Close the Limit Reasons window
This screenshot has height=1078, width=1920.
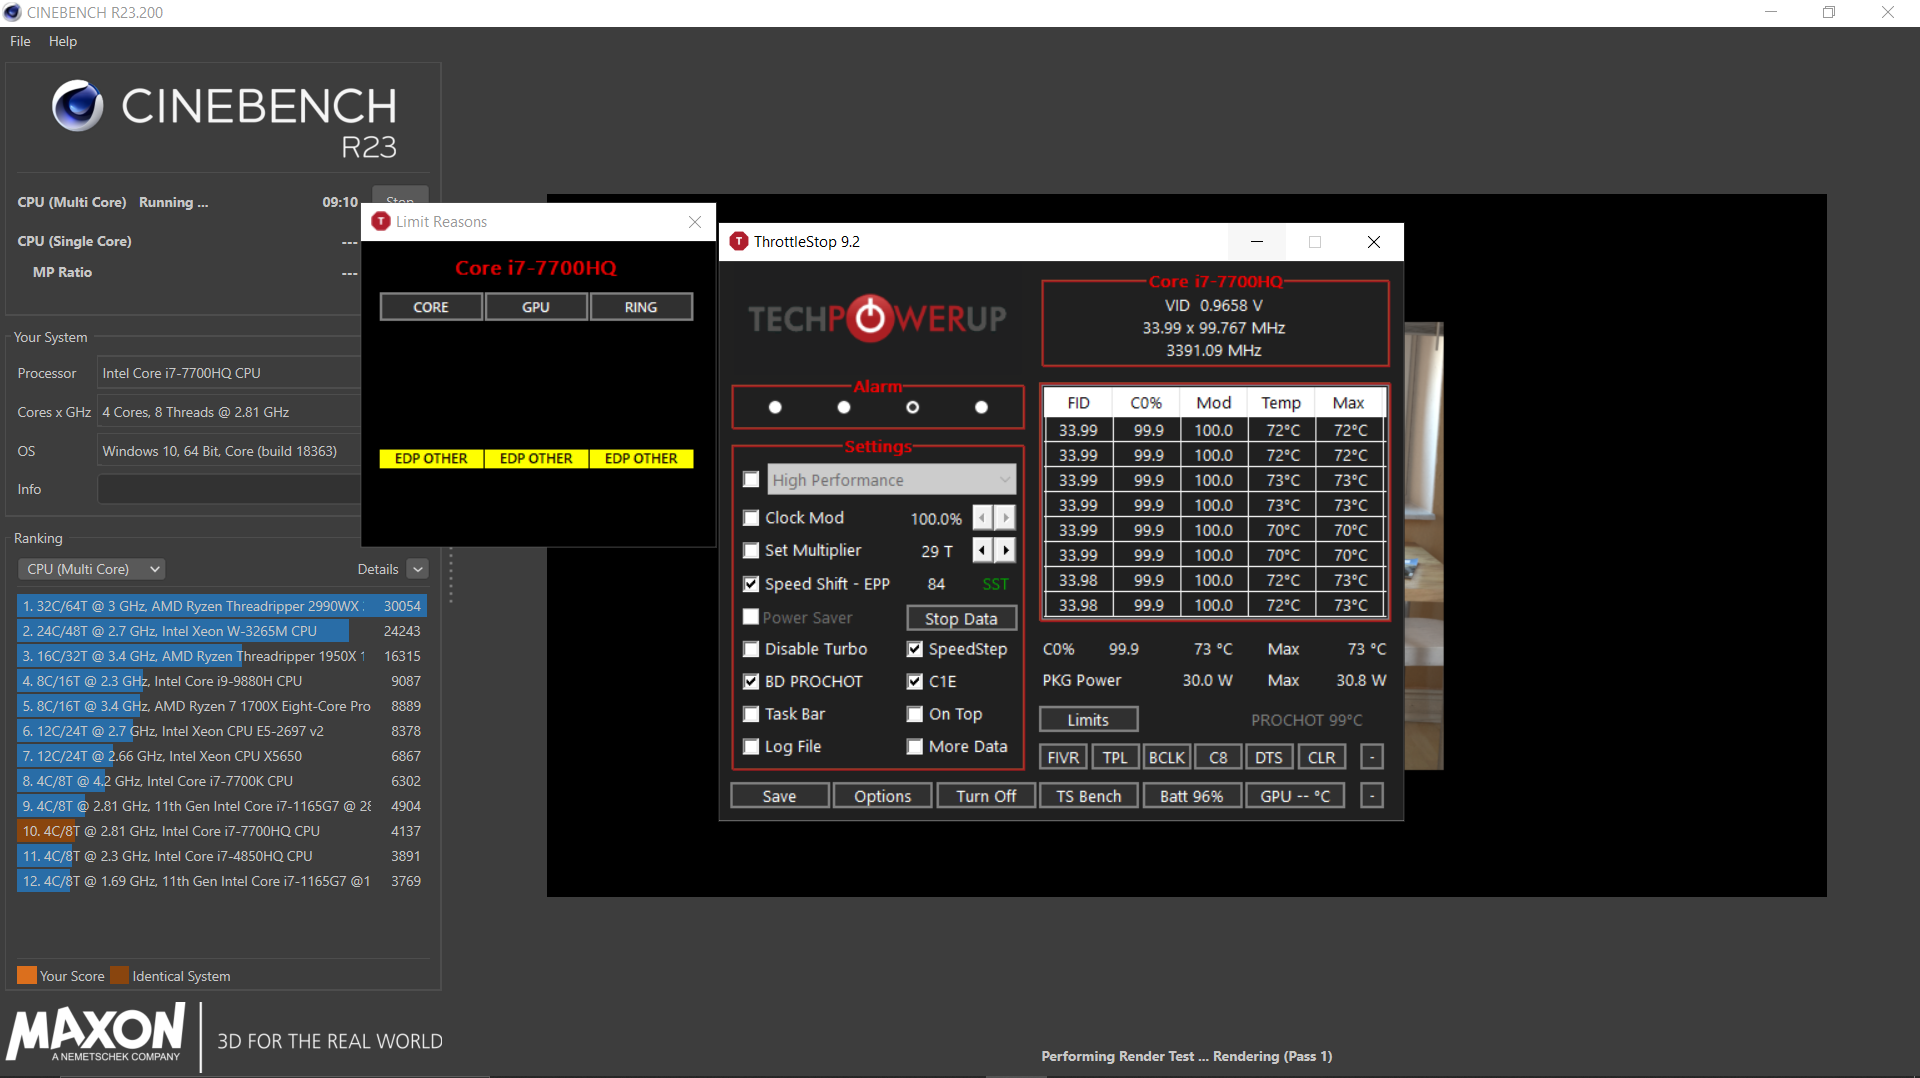pos(695,221)
